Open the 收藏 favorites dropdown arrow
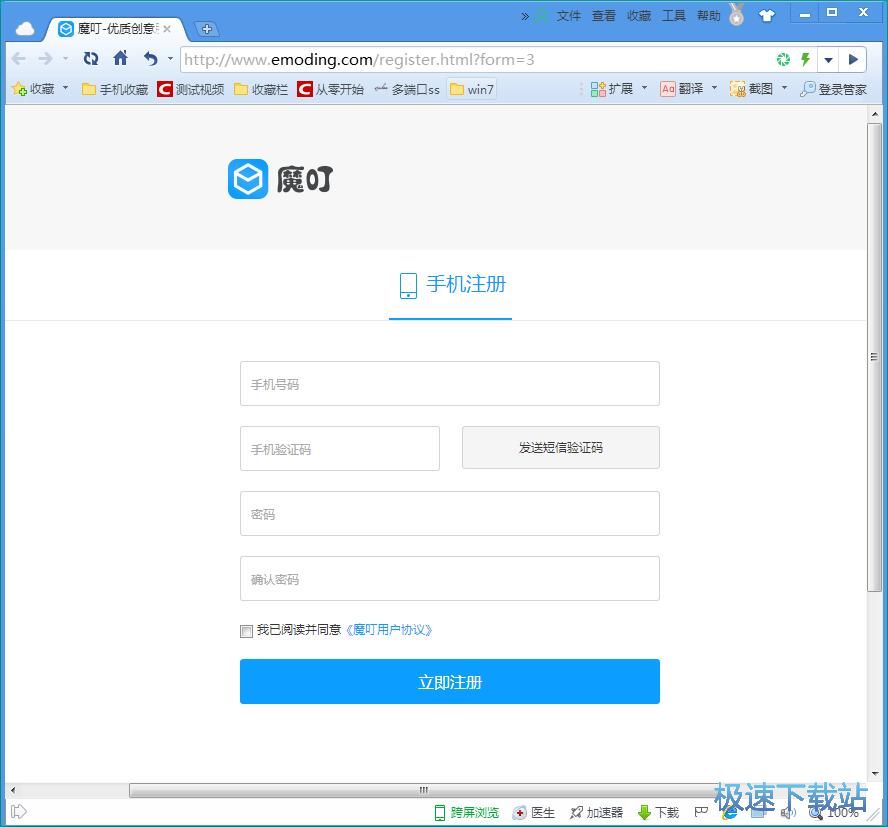This screenshot has width=888, height=827. (x=64, y=89)
